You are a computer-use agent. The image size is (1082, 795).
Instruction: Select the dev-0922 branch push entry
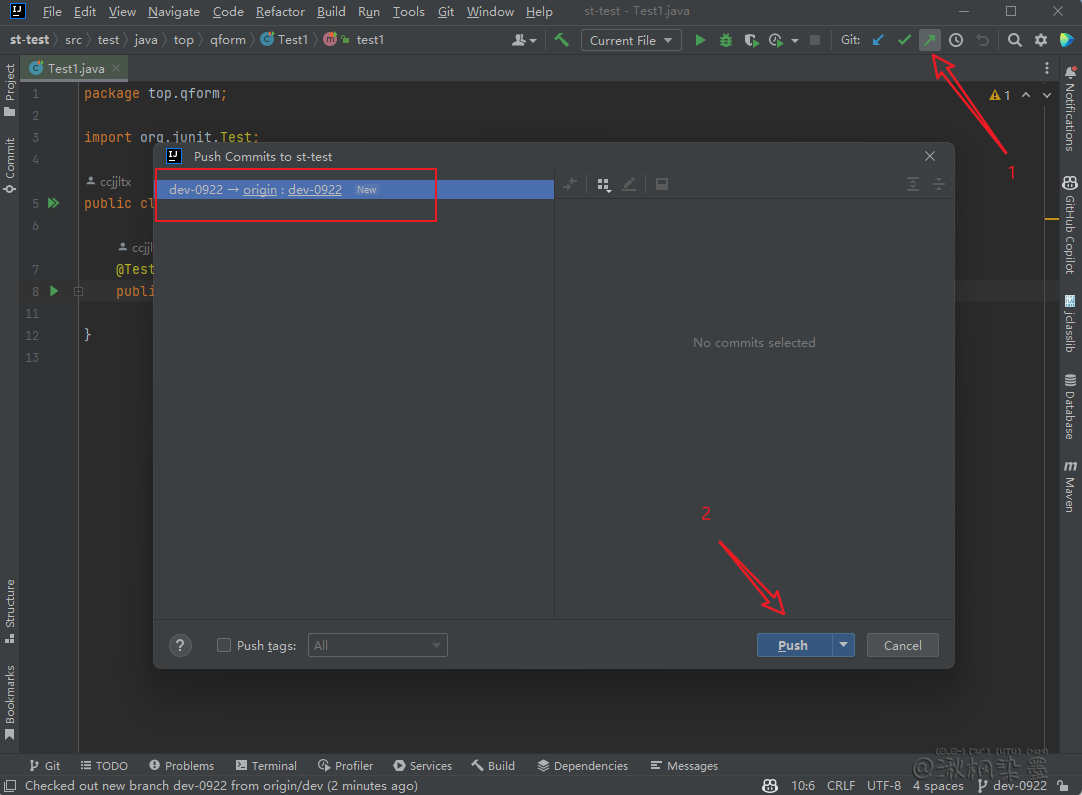[x=196, y=190]
